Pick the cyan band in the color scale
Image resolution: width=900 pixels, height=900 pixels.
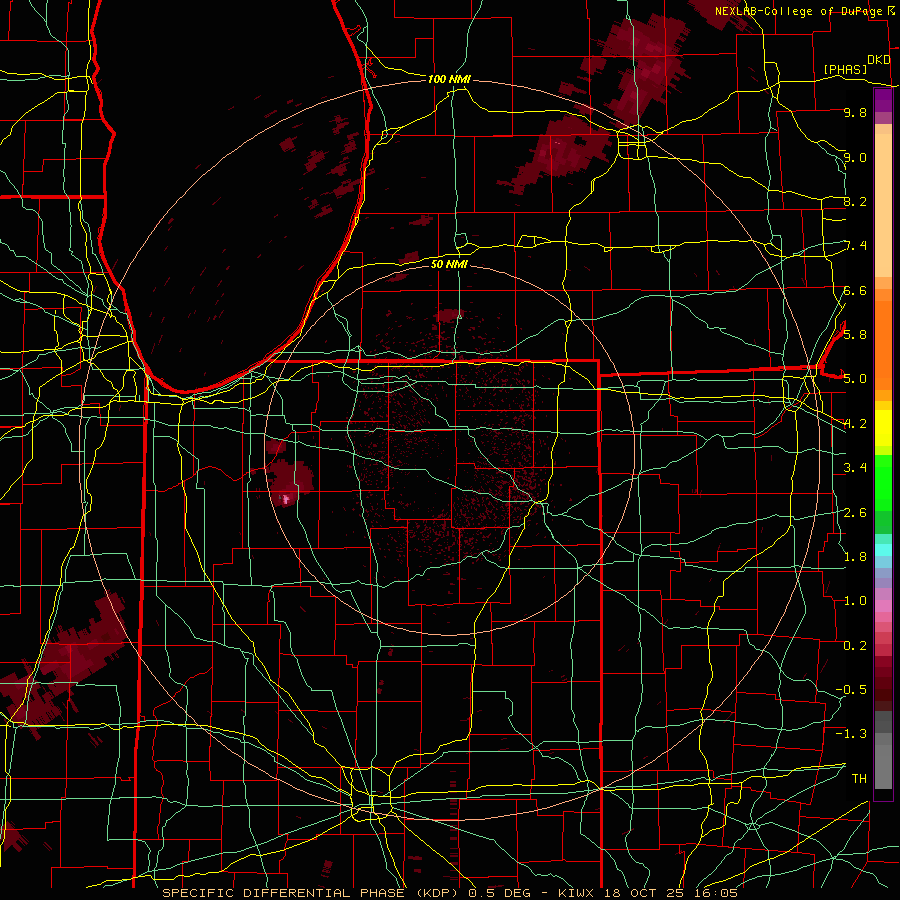pos(883,550)
